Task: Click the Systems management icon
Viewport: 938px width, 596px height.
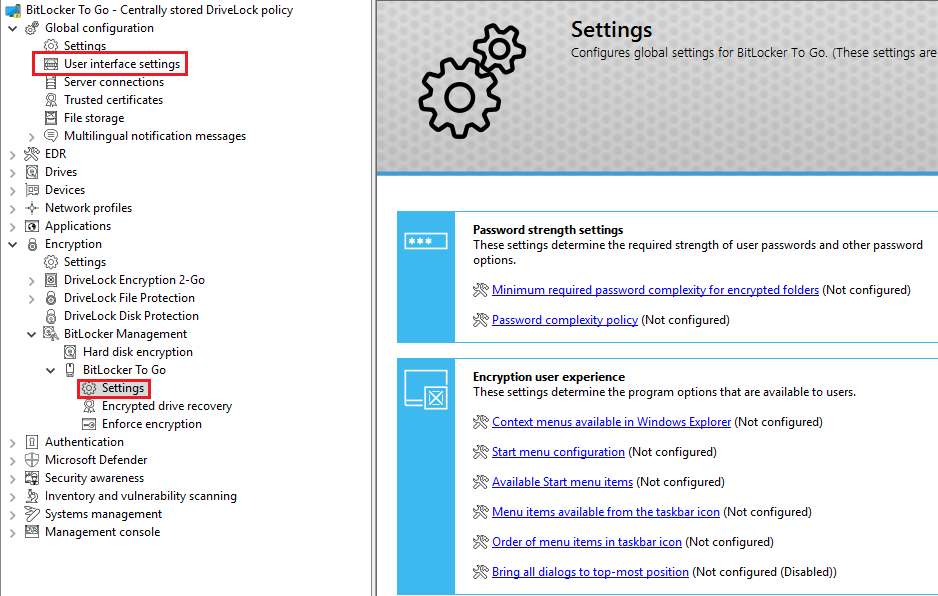Action: [x=32, y=514]
